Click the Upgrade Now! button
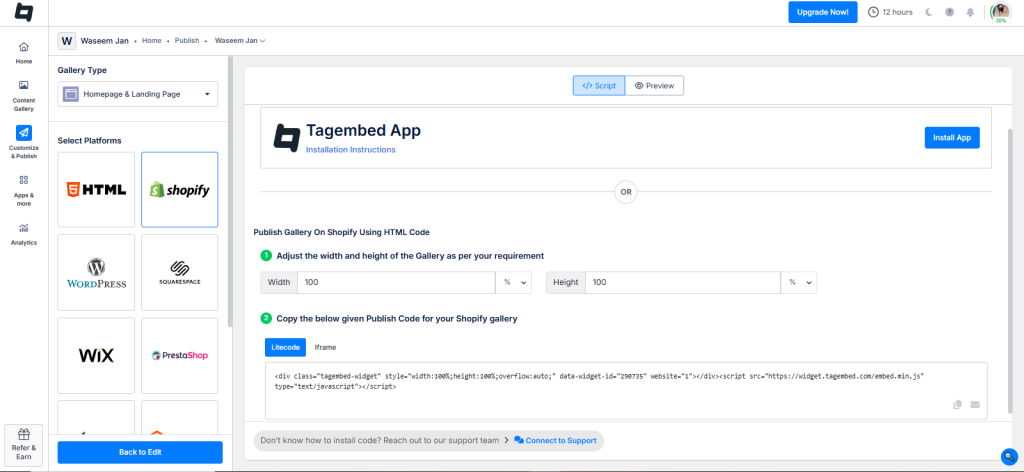1024x472 pixels. [x=822, y=12]
